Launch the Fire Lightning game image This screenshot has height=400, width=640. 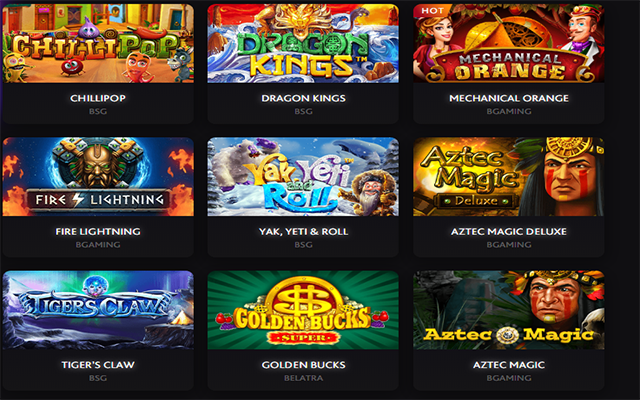click(98, 177)
